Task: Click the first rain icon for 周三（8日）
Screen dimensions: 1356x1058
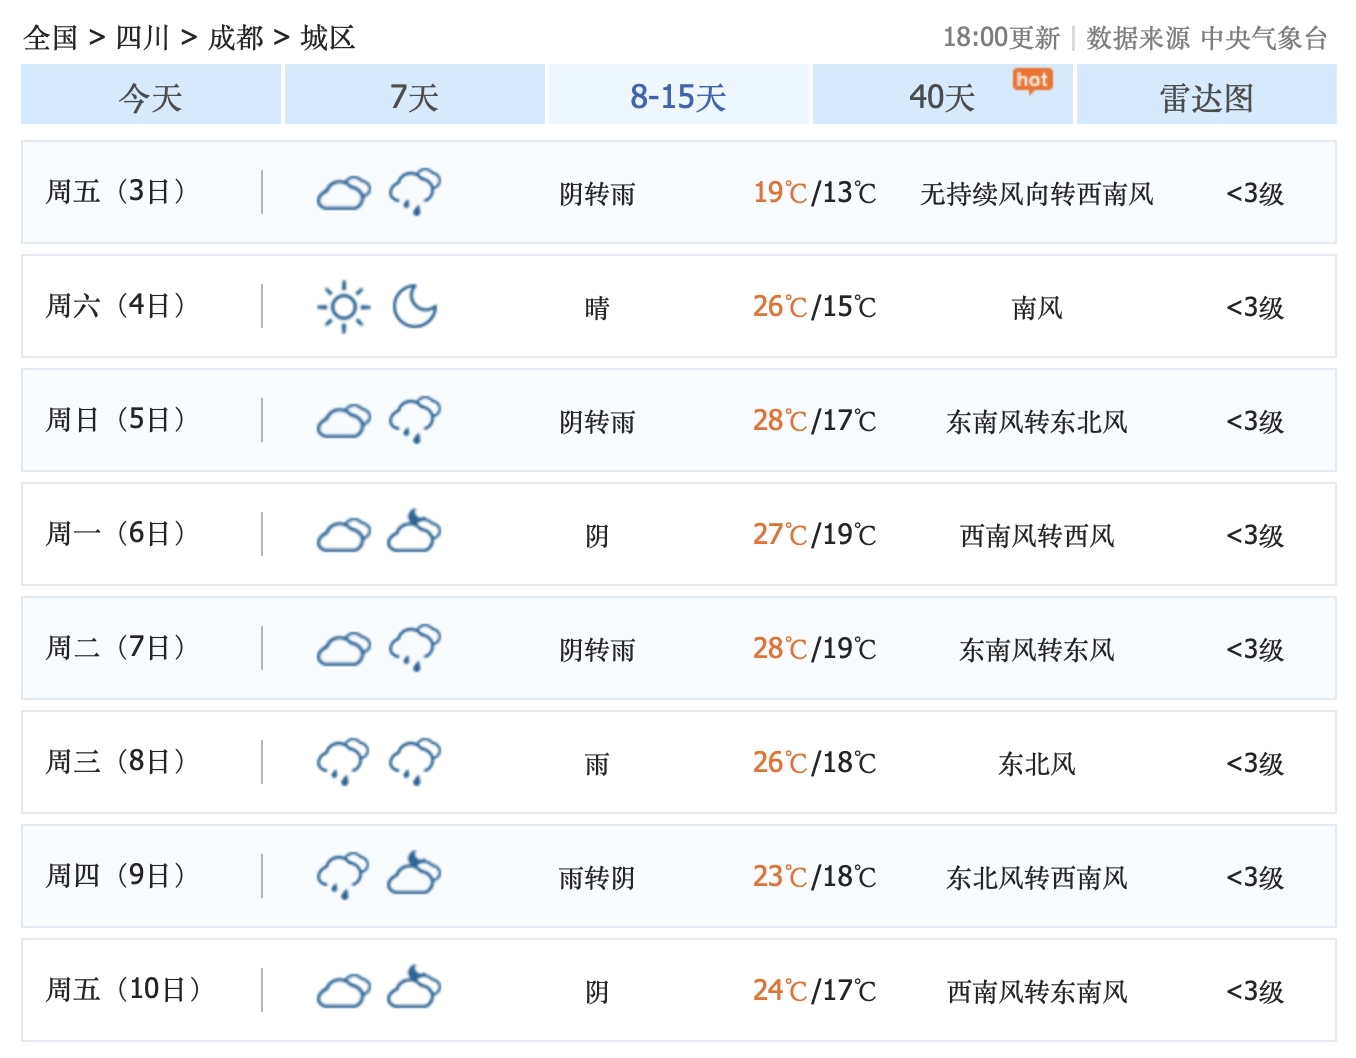Action: pos(343,762)
